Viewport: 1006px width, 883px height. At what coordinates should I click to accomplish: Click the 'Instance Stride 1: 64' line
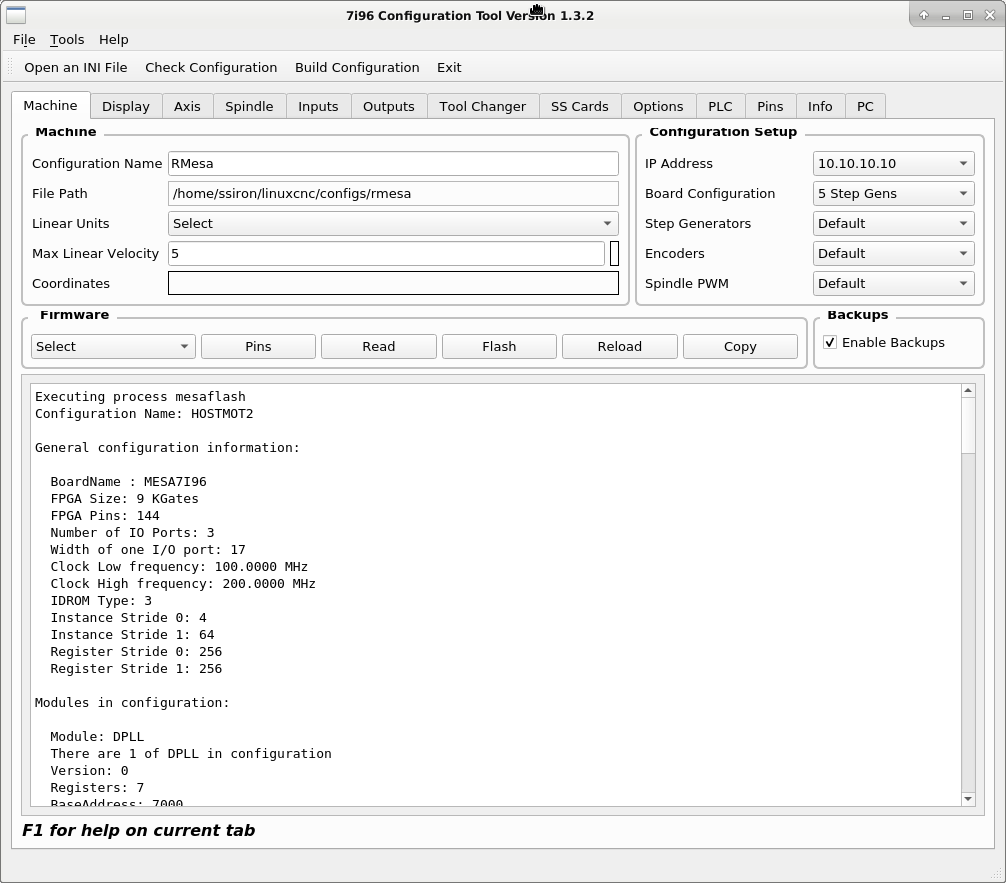coord(132,635)
